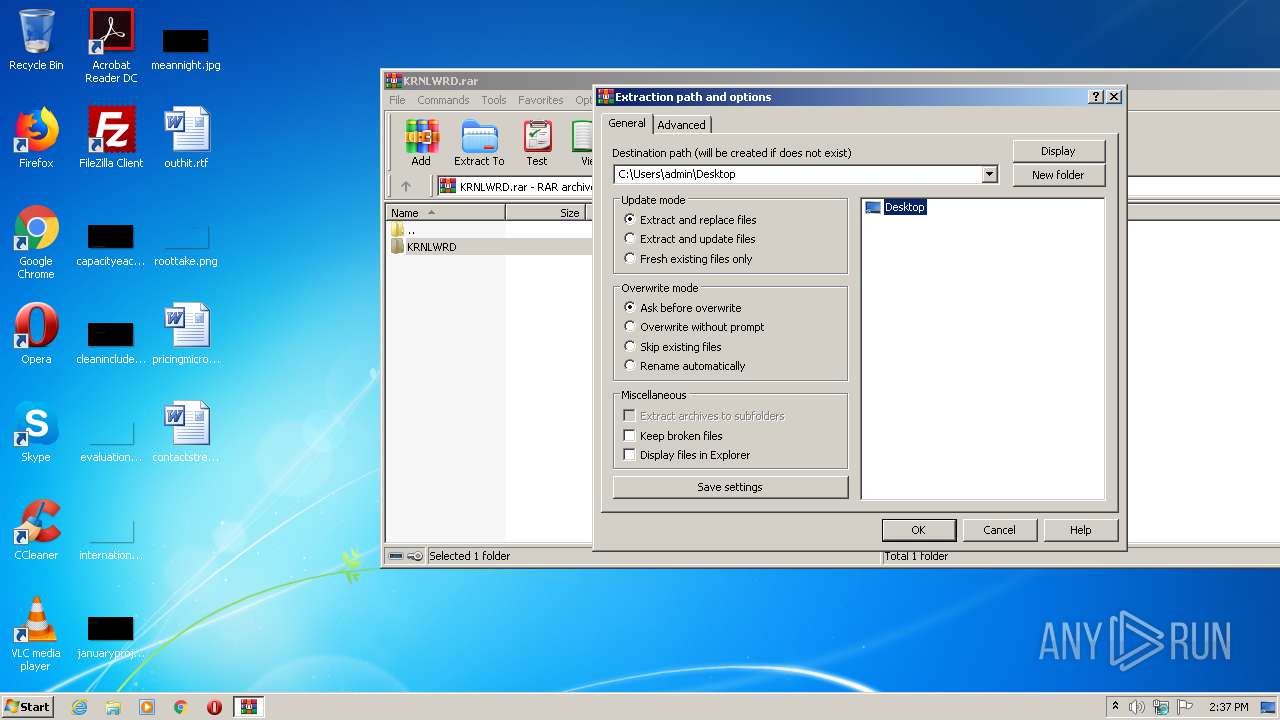The height and width of the screenshot is (720, 1280).
Task: Select Rename automatically option
Action: 685,366
